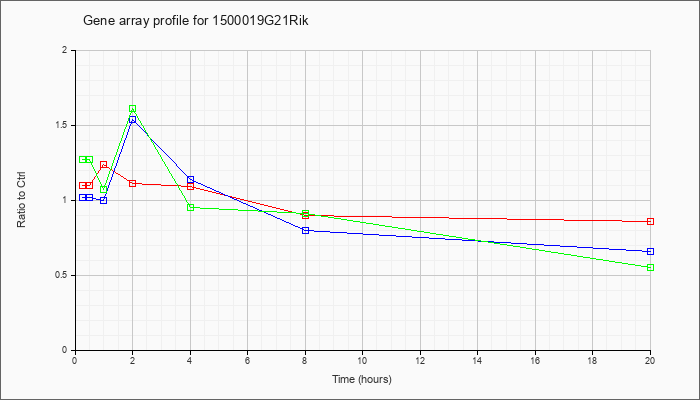Click the red marker at 2 hours
Screen dimensions: 700x400
click(x=133, y=183)
